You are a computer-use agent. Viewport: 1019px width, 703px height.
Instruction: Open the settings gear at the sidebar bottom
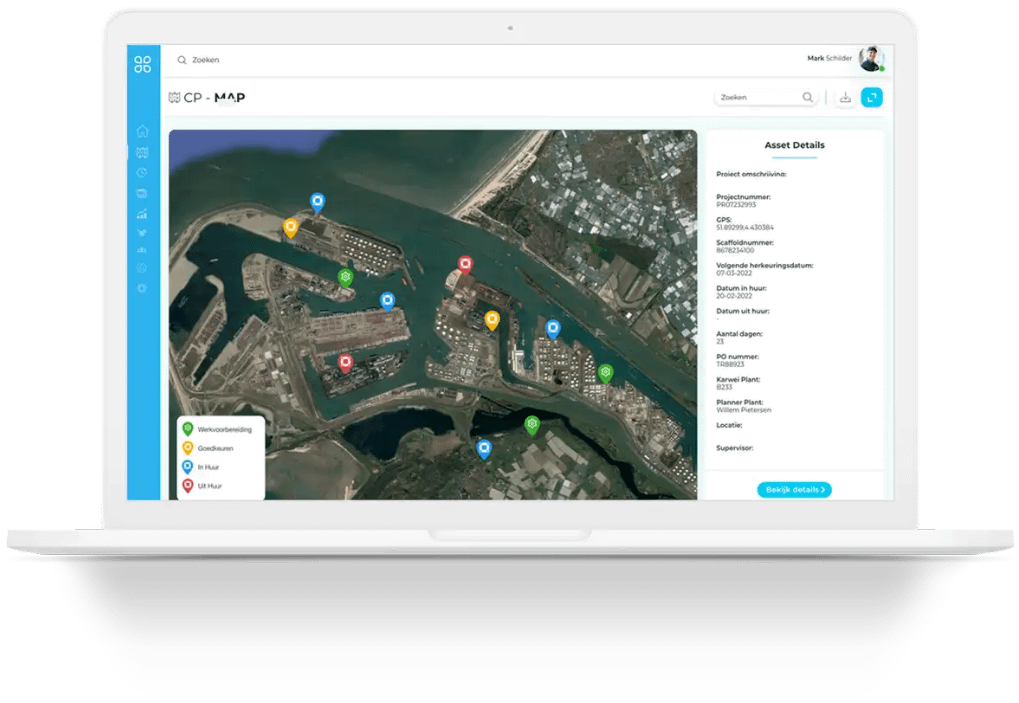tap(142, 288)
